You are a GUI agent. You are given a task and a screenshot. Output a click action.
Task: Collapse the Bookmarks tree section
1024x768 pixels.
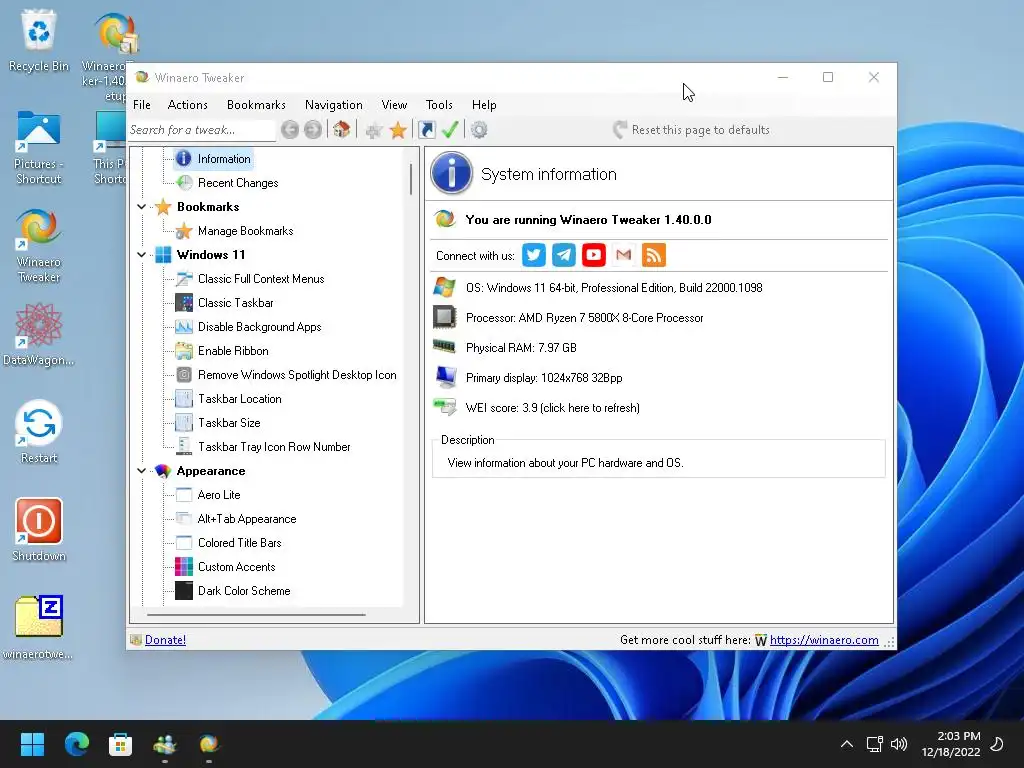pyautogui.click(x=142, y=207)
